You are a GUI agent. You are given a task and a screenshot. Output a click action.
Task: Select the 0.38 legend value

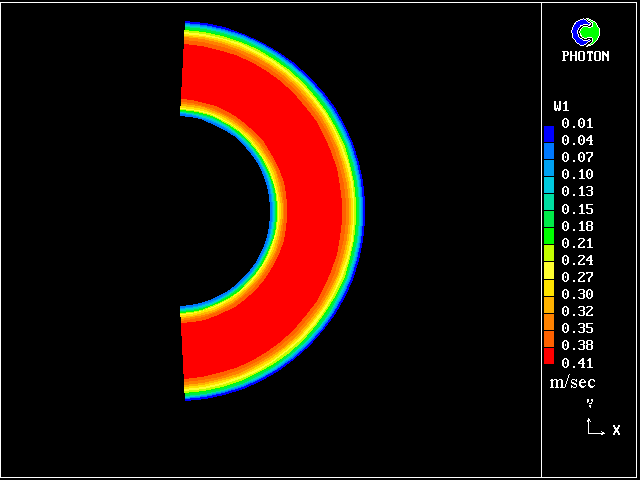pyautogui.click(x=577, y=345)
